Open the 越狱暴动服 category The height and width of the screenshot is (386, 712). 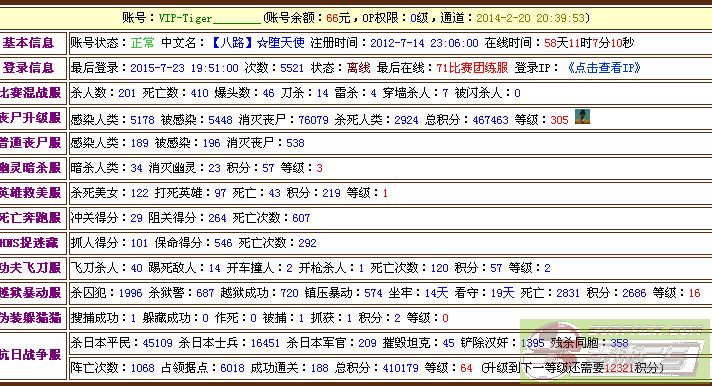pyautogui.click(x=30, y=293)
